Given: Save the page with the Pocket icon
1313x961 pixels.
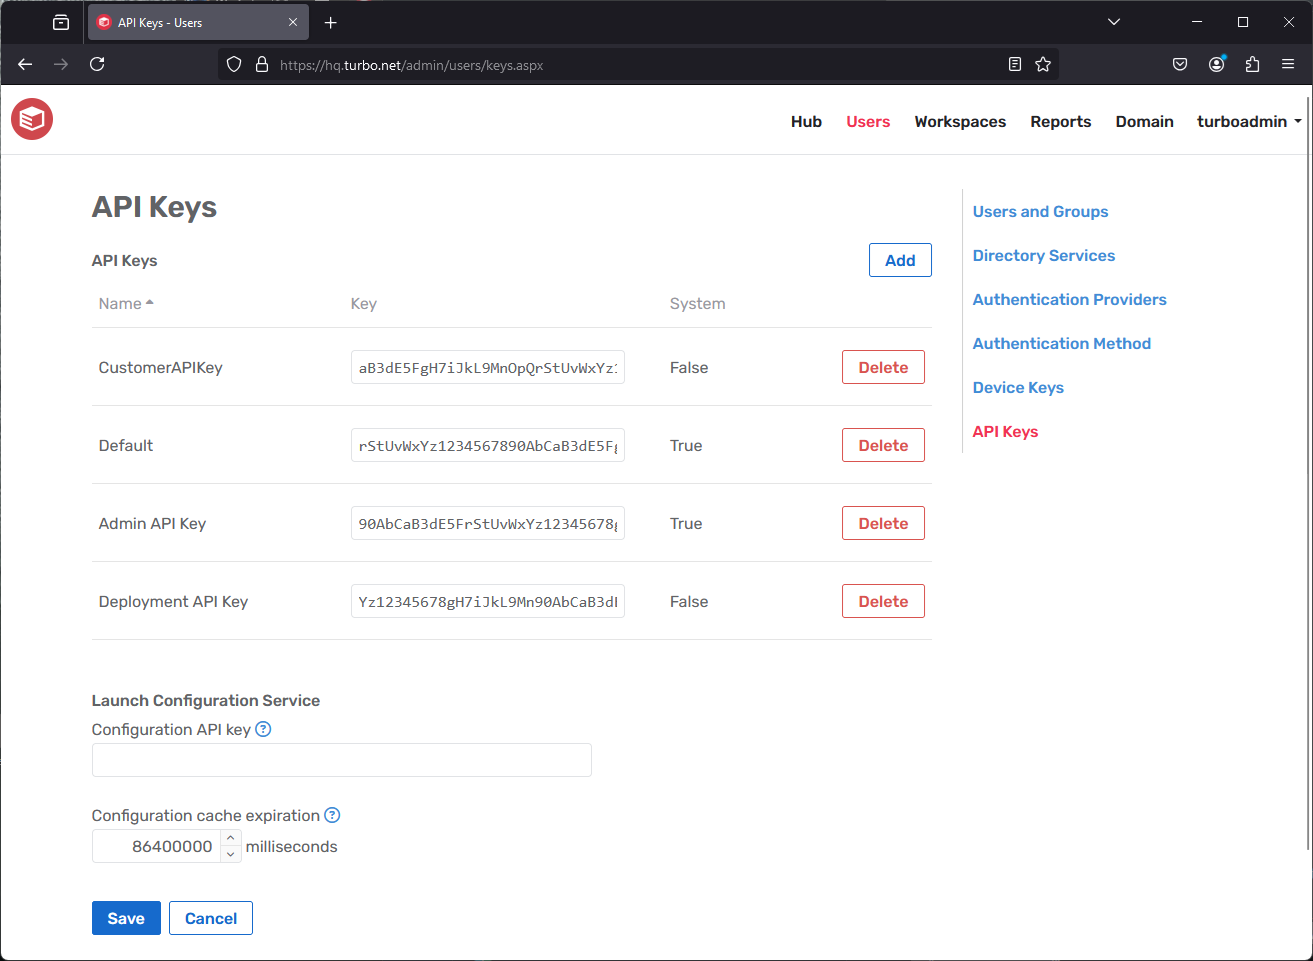Looking at the screenshot, I should (x=1180, y=64).
